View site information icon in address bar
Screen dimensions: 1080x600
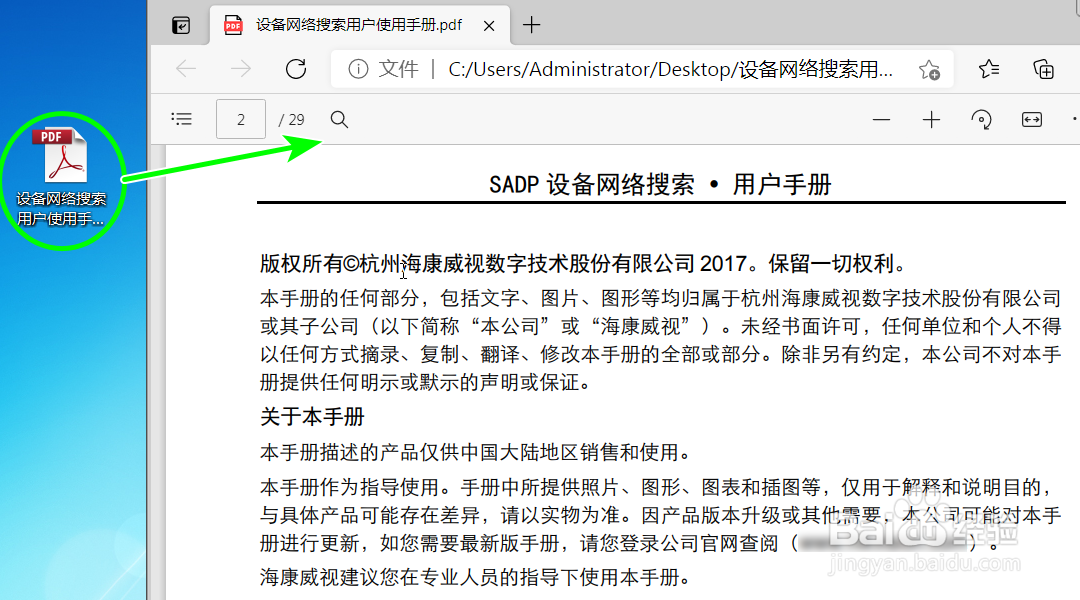click(x=358, y=69)
